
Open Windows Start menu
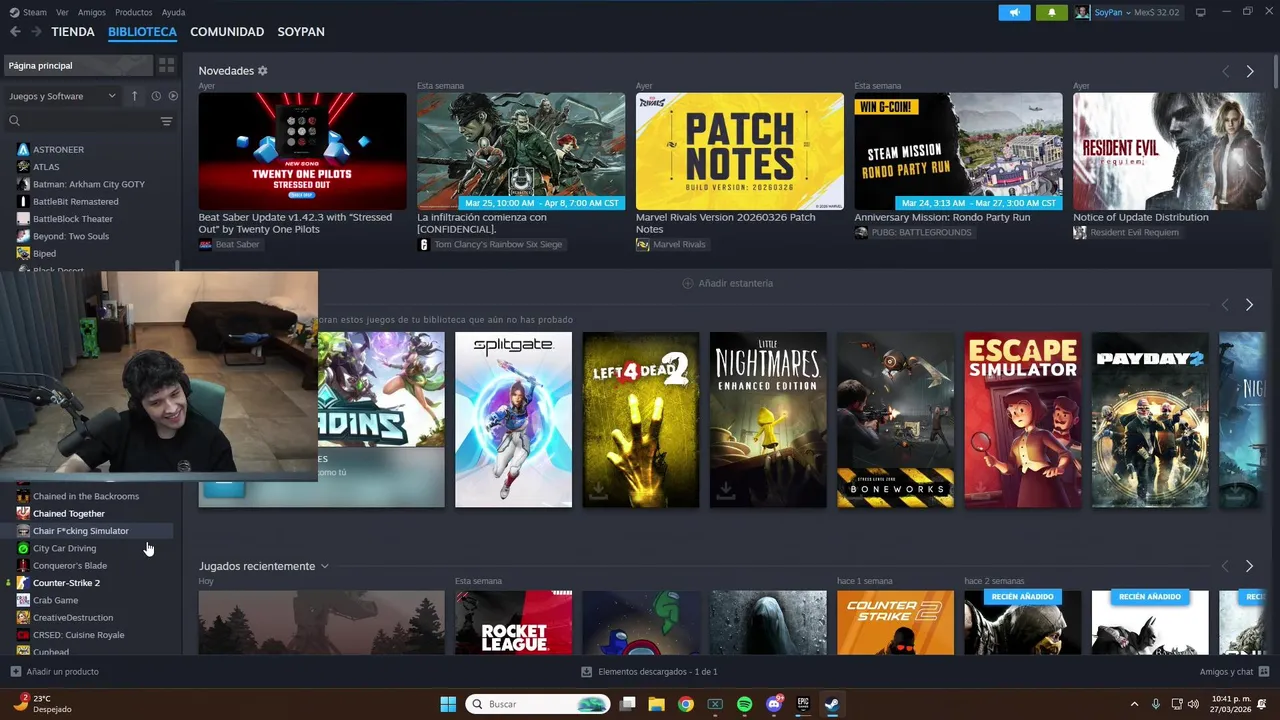[448, 704]
